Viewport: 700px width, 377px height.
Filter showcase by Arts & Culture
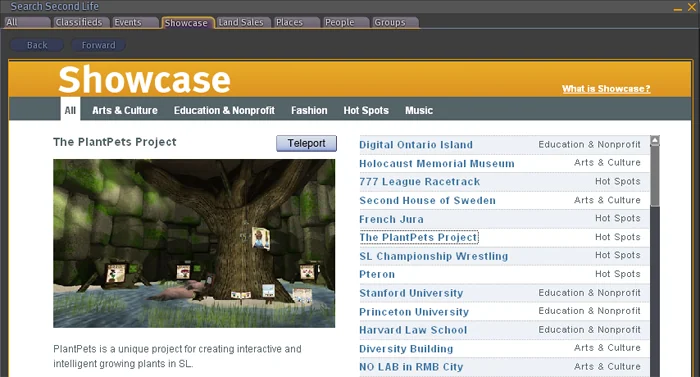tap(125, 110)
